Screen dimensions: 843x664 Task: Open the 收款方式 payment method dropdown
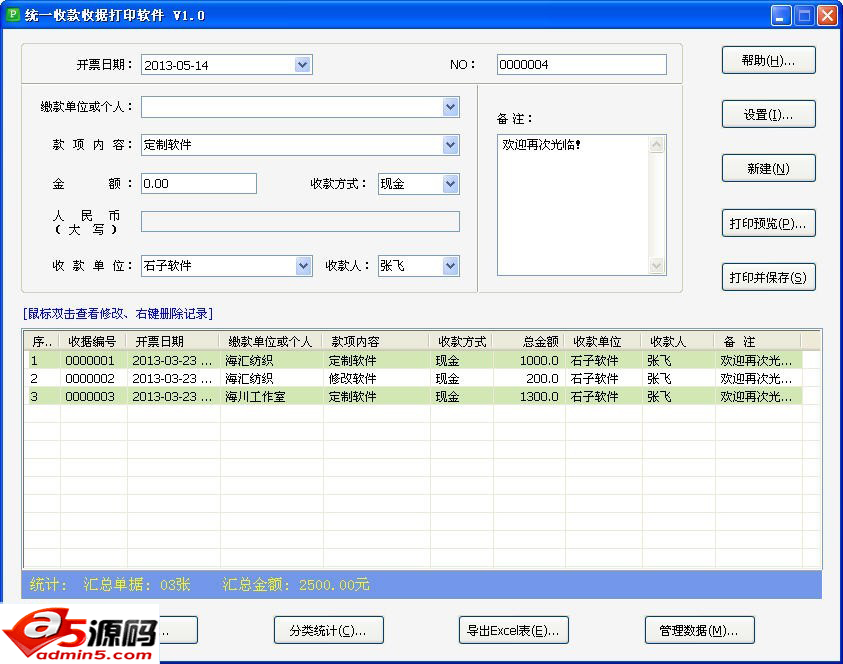pyautogui.click(x=449, y=184)
